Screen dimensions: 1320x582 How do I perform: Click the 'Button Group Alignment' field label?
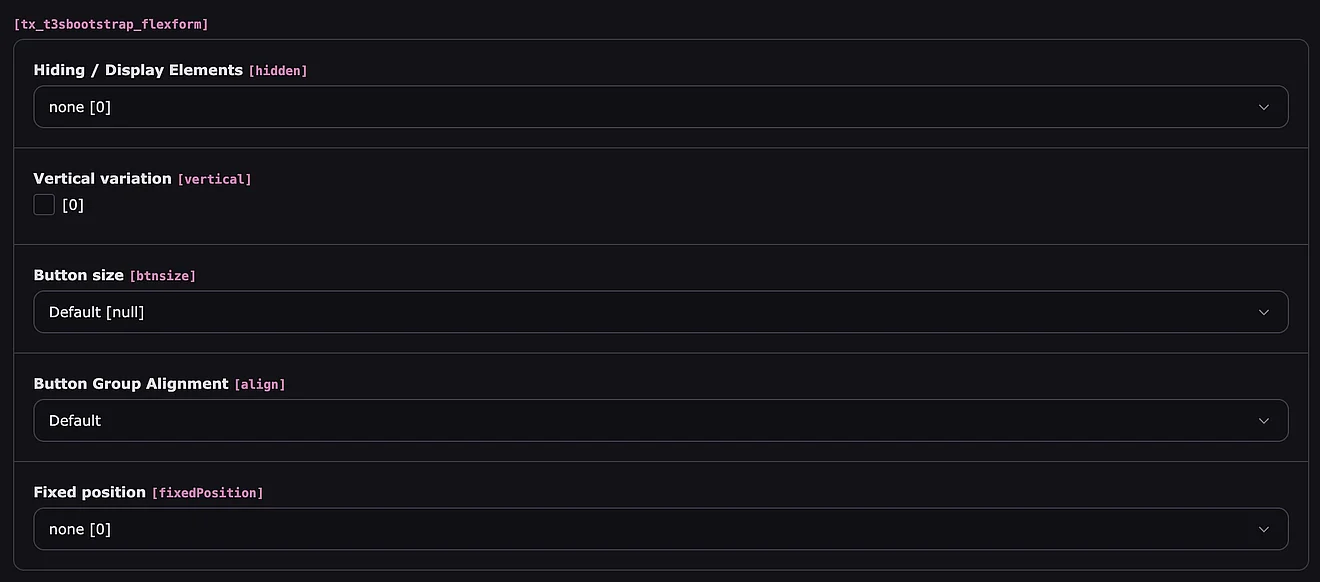point(131,384)
